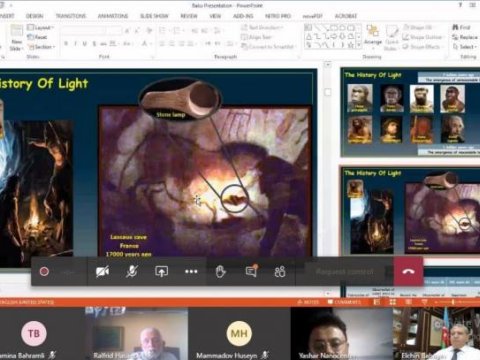This screenshot has height=360, width=480.
Task: Switch to Reading view in status bar
Action: click(408, 302)
